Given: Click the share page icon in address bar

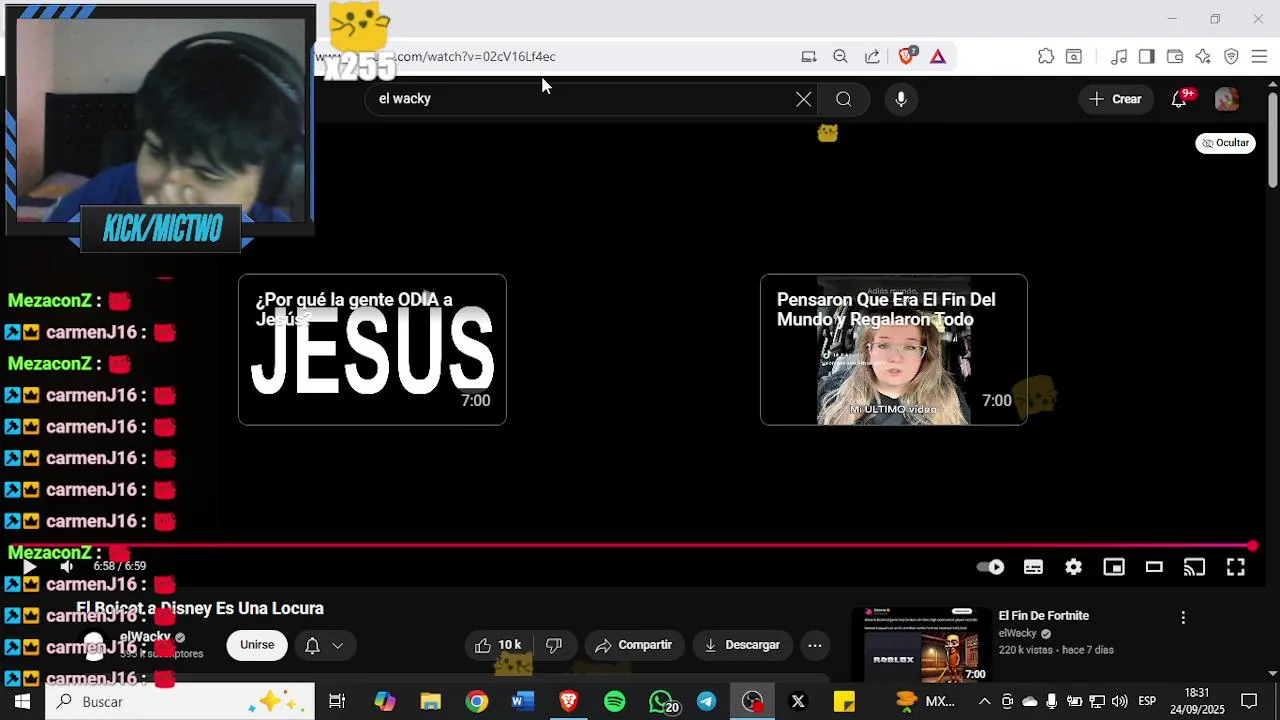Looking at the screenshot, I should coord(872,56).
